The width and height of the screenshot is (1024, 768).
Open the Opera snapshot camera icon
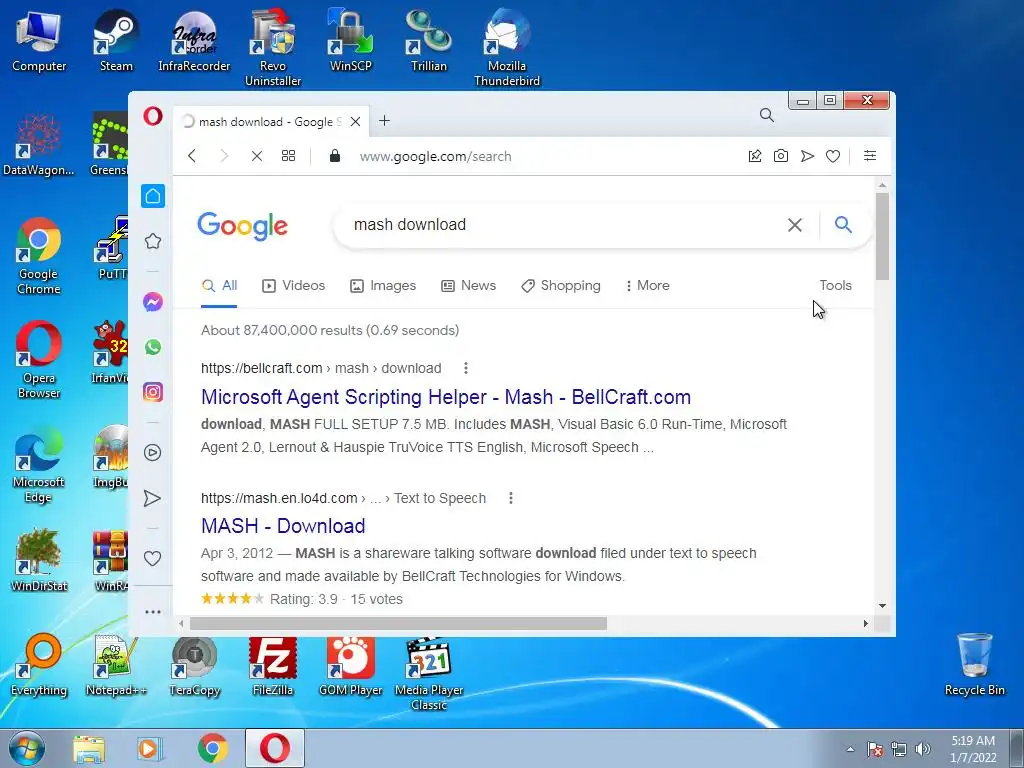780,155
